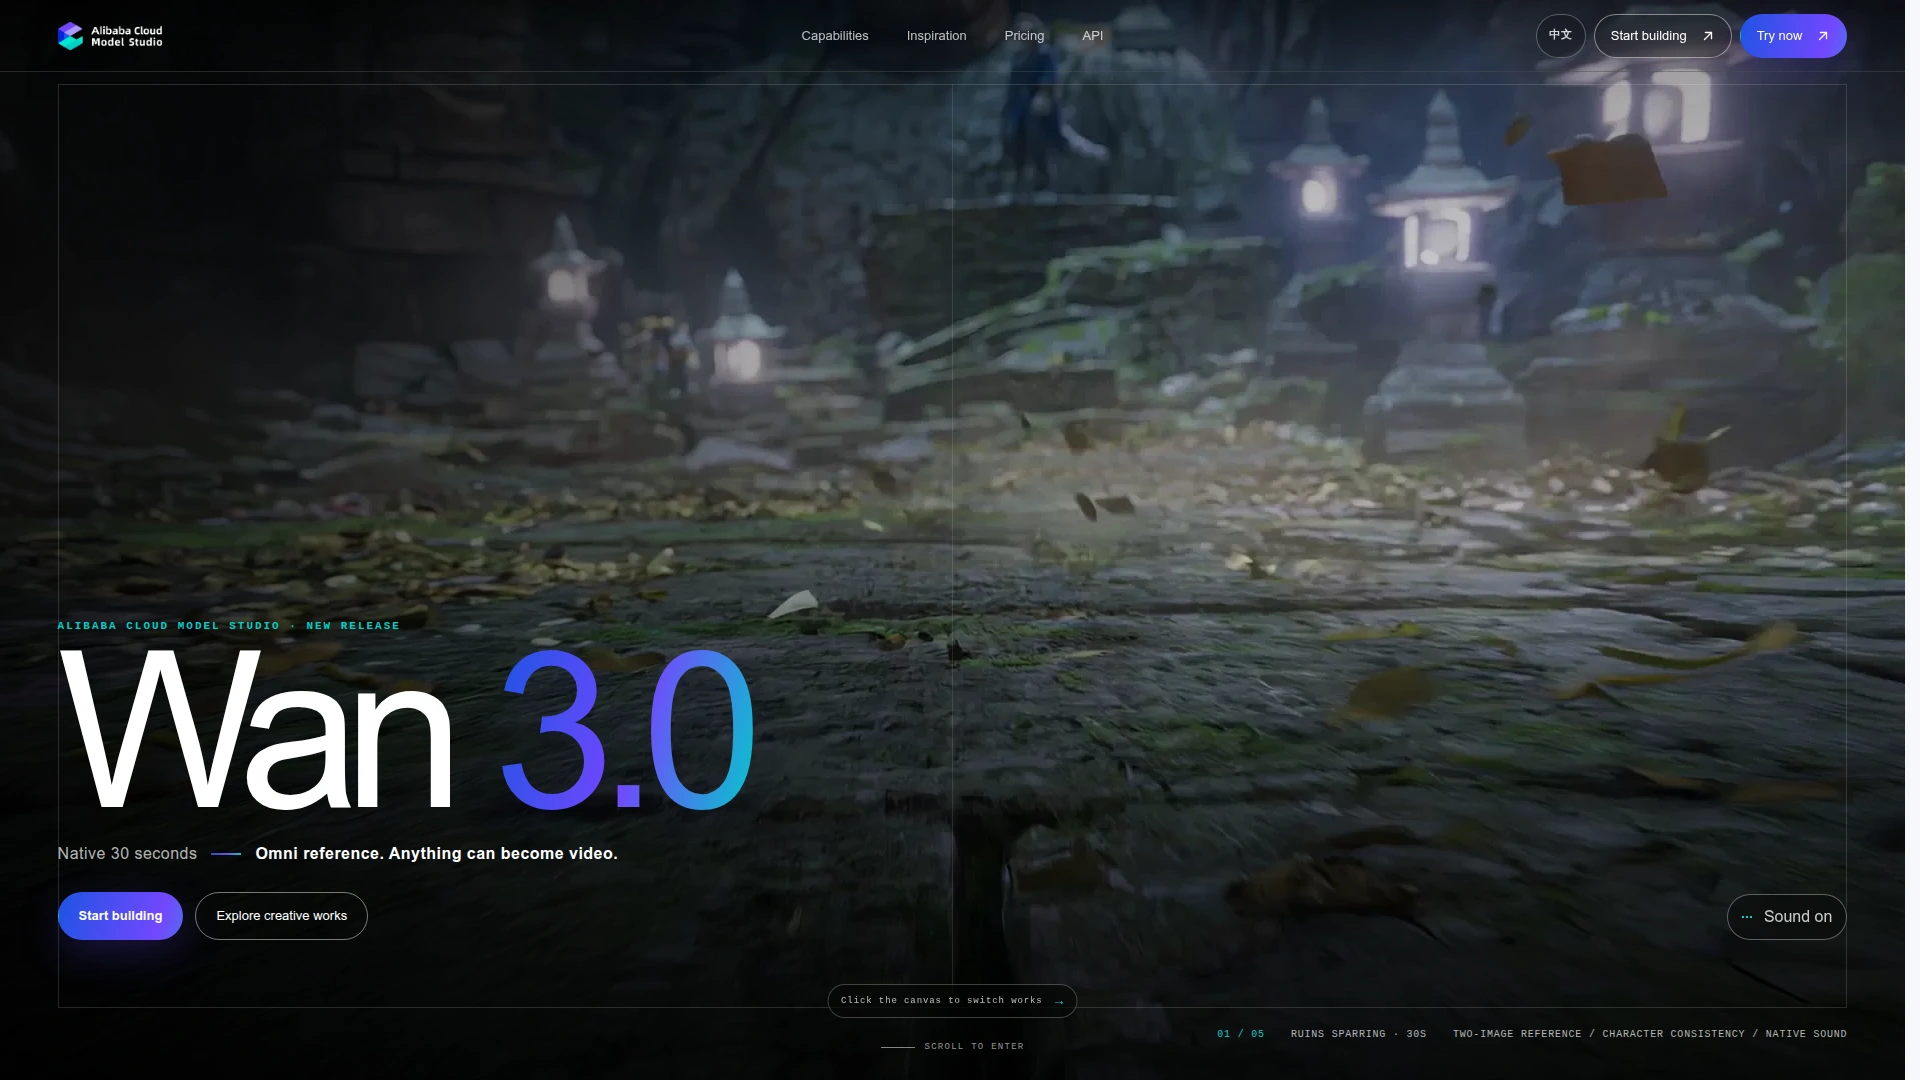Click the 'Click the canvas to switch works' pill
1920x1080 pixels.
pos(952,1001)
